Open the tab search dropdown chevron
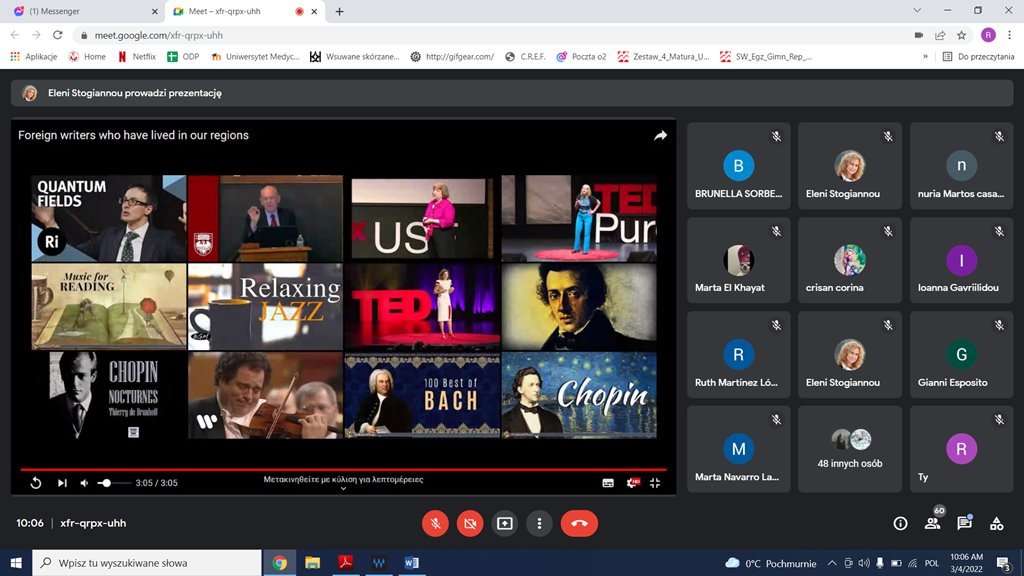This screenshot has height=576, width=1024. [x=917, y=10]
